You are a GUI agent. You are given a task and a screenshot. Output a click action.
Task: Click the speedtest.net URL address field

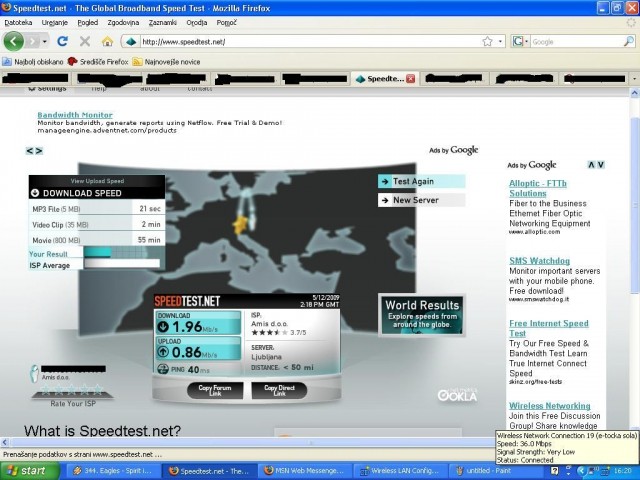pos(310,42)
